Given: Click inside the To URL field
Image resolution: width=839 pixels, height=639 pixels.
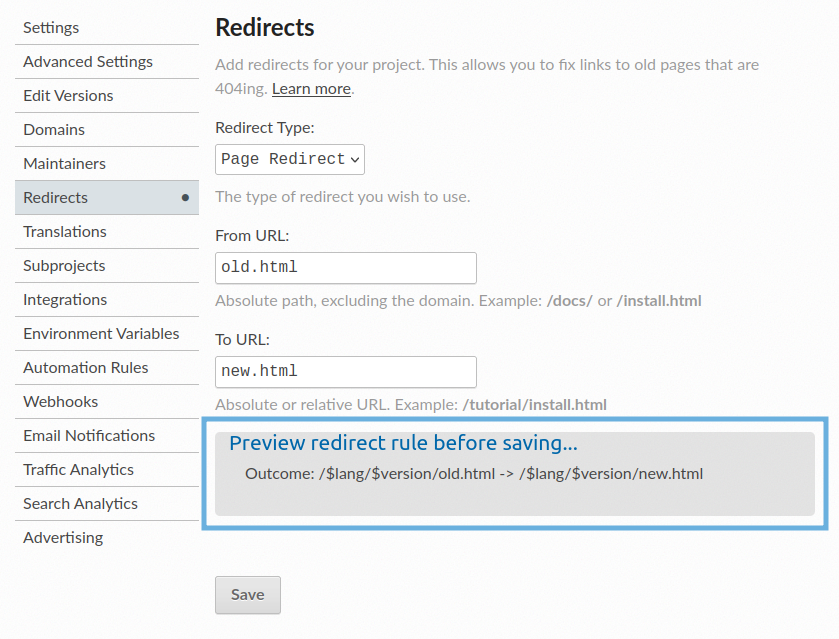Looking at the screenshot, I should coord(345,372).
